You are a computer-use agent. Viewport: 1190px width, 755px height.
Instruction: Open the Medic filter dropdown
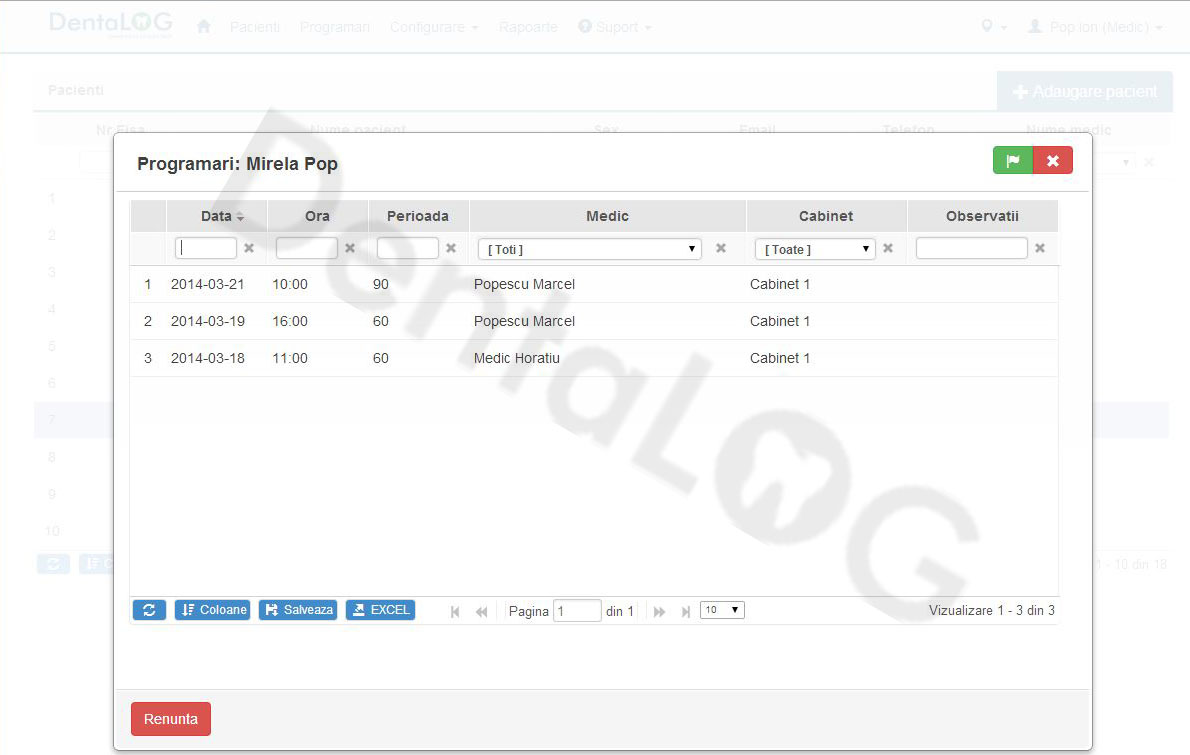[x=589, y=249]
